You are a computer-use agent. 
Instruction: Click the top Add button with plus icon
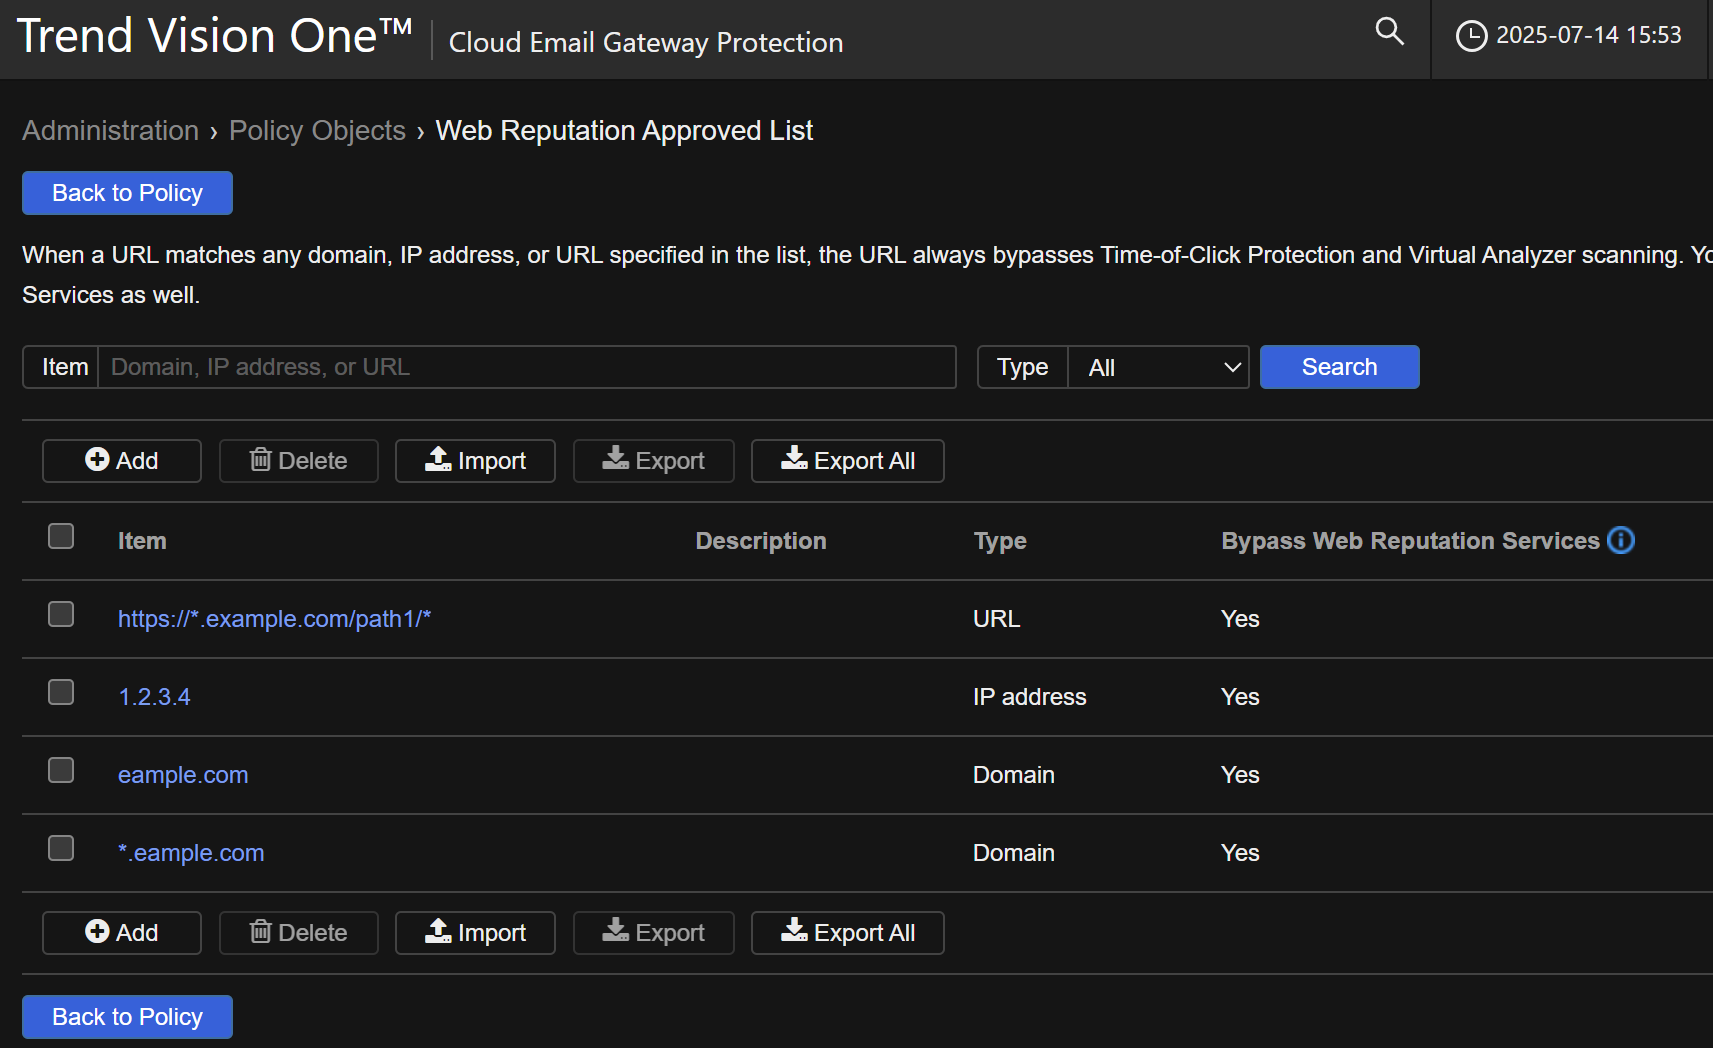coord(122,461)
